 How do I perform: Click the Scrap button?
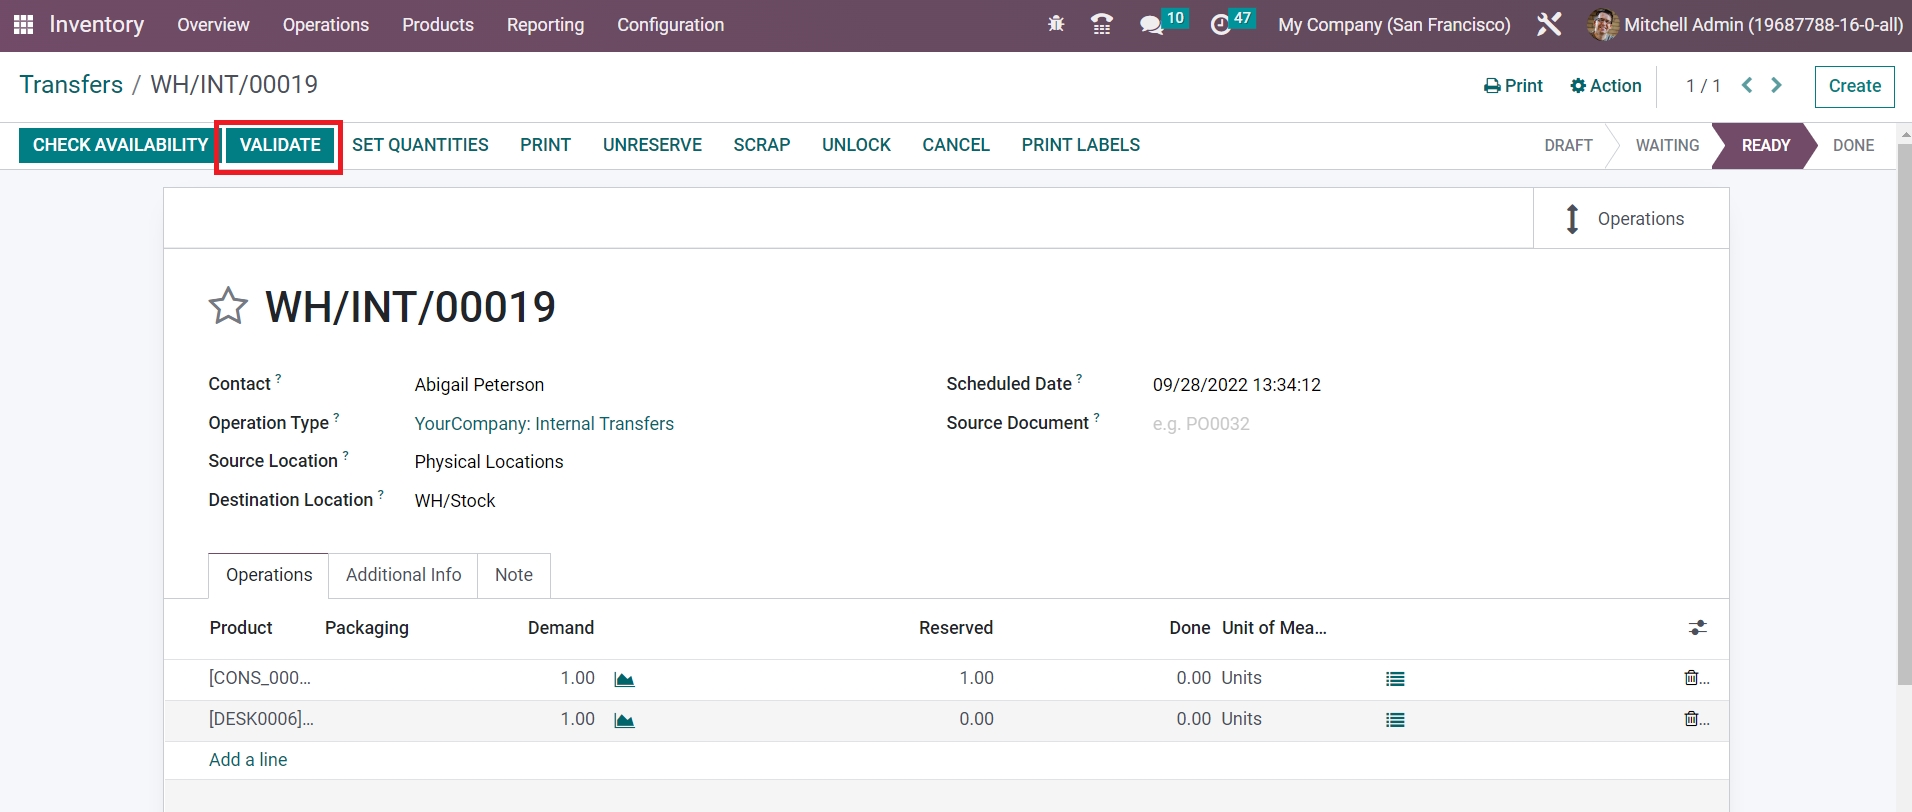click(761, 145)
